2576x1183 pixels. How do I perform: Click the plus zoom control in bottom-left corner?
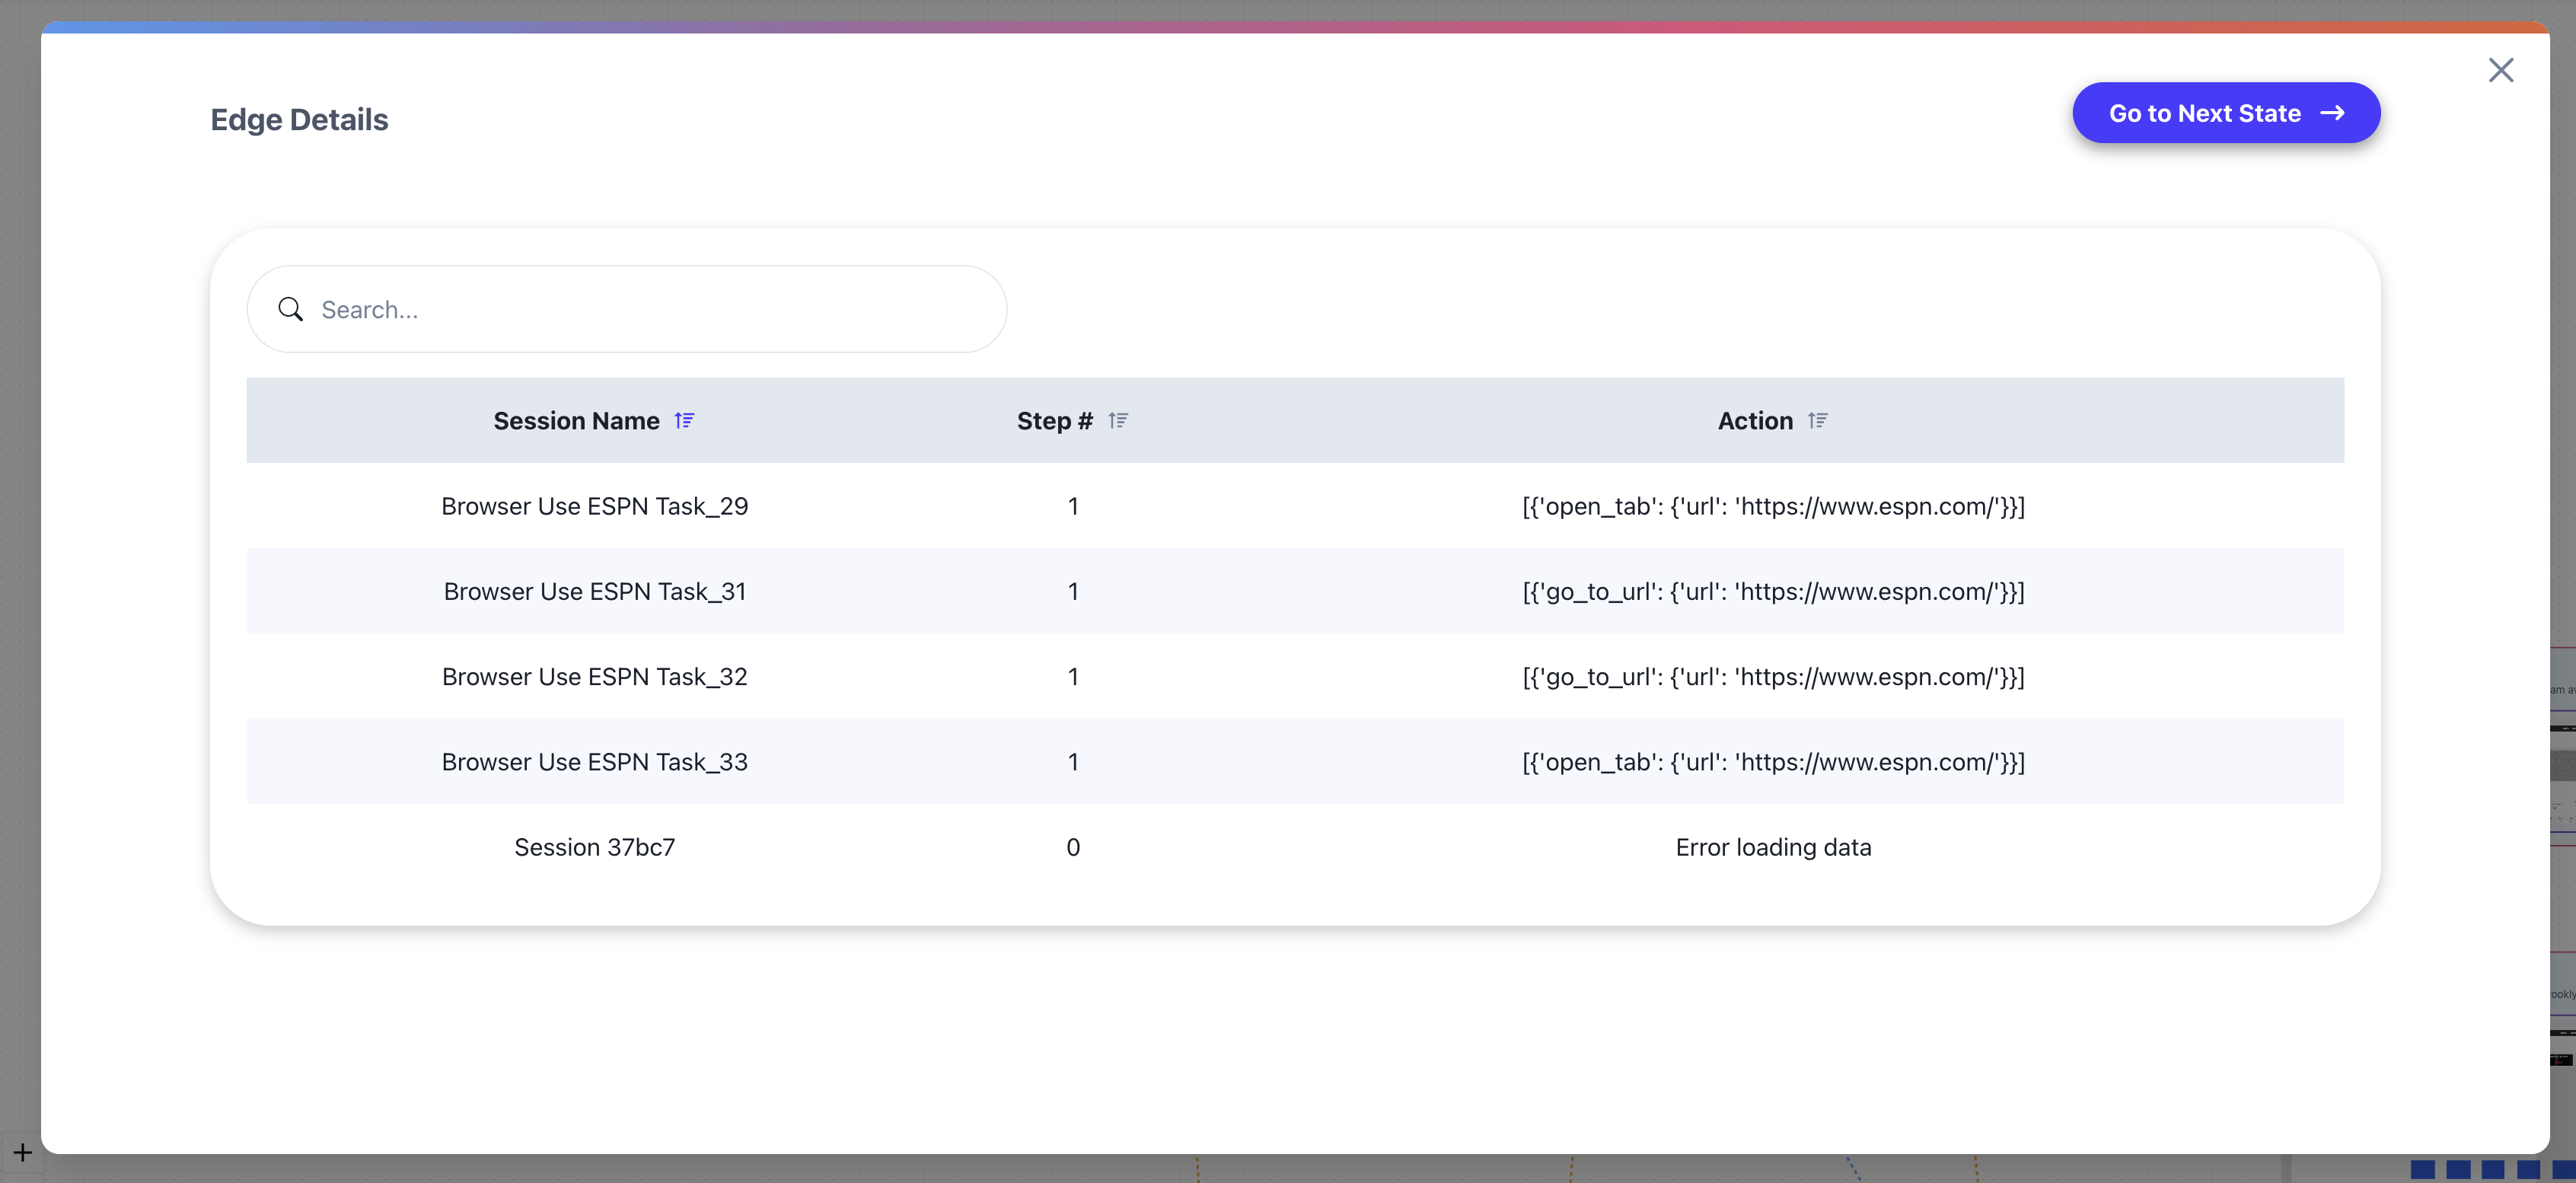coord(21,1152)
